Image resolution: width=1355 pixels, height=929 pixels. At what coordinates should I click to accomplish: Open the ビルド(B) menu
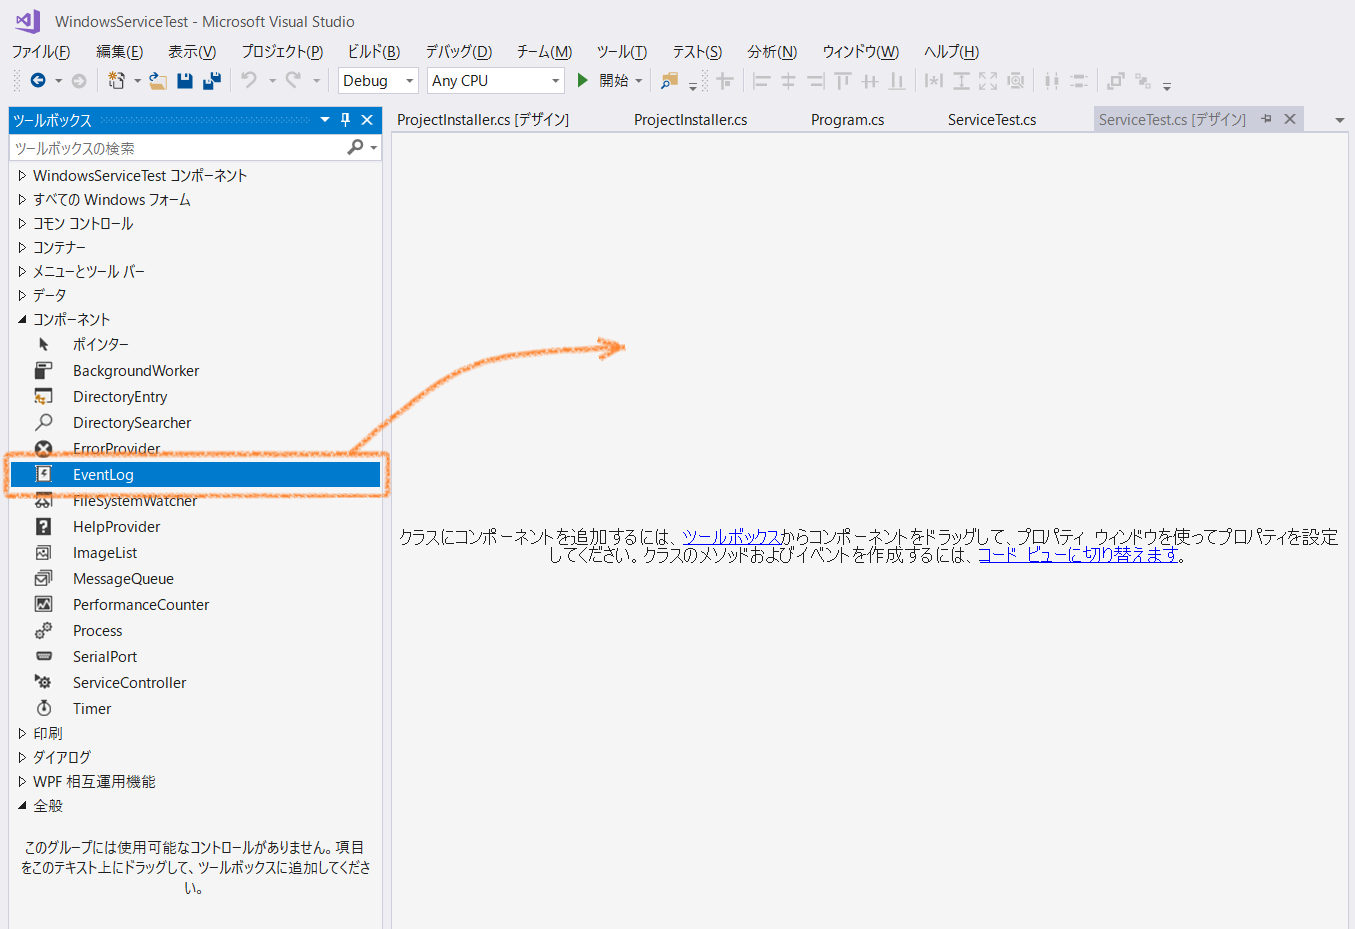[373, 52]
